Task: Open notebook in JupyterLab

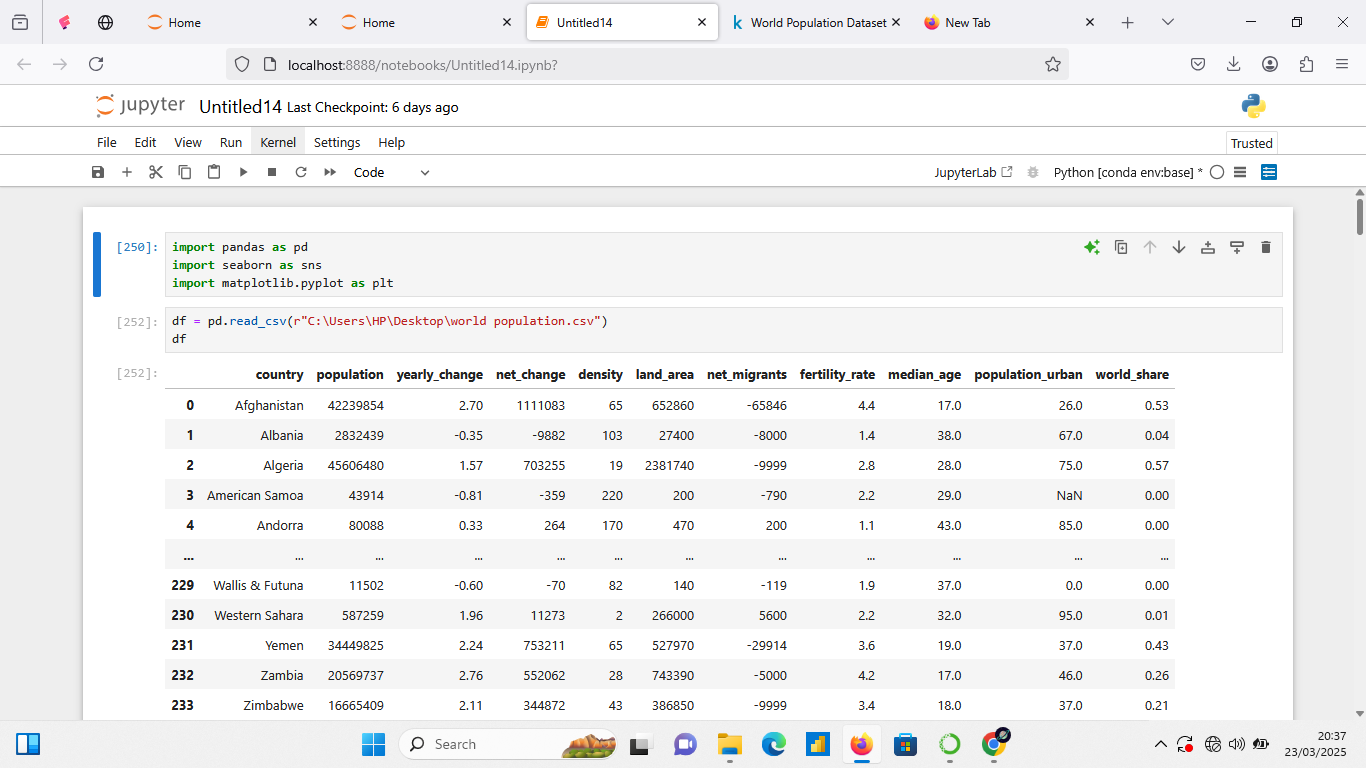Action: tap(973, 172)
